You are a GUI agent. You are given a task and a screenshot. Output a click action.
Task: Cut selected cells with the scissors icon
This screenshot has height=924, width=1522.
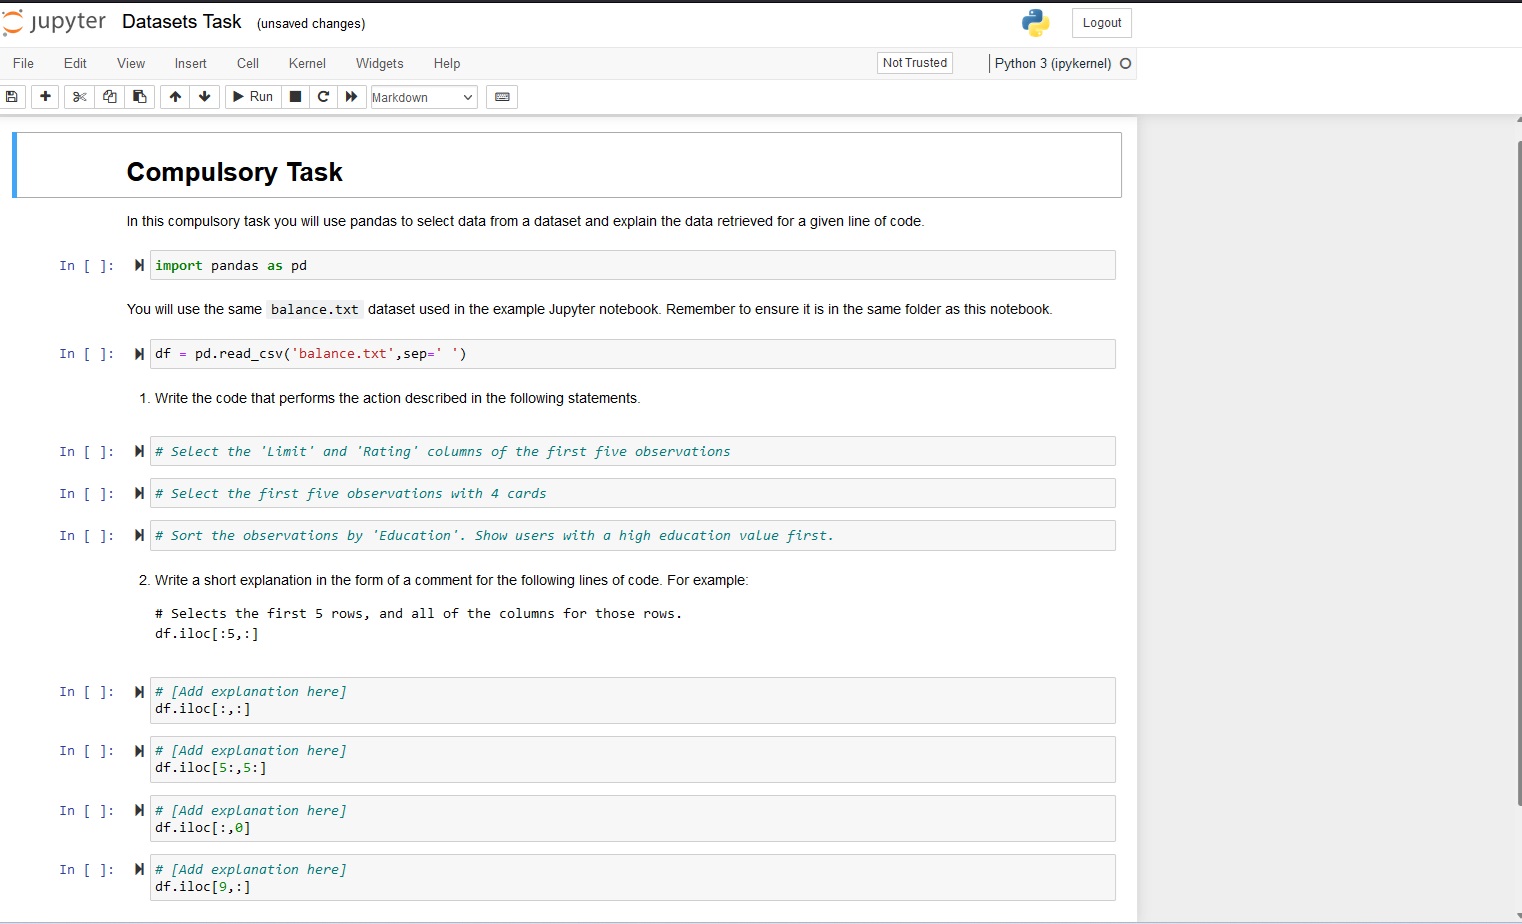pyautogui.click(x=79, y=97)
